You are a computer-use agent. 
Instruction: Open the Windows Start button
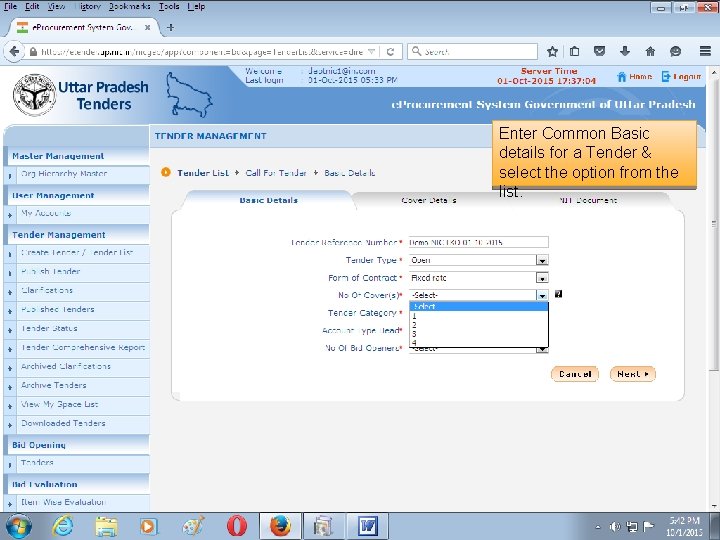point(18,526)
